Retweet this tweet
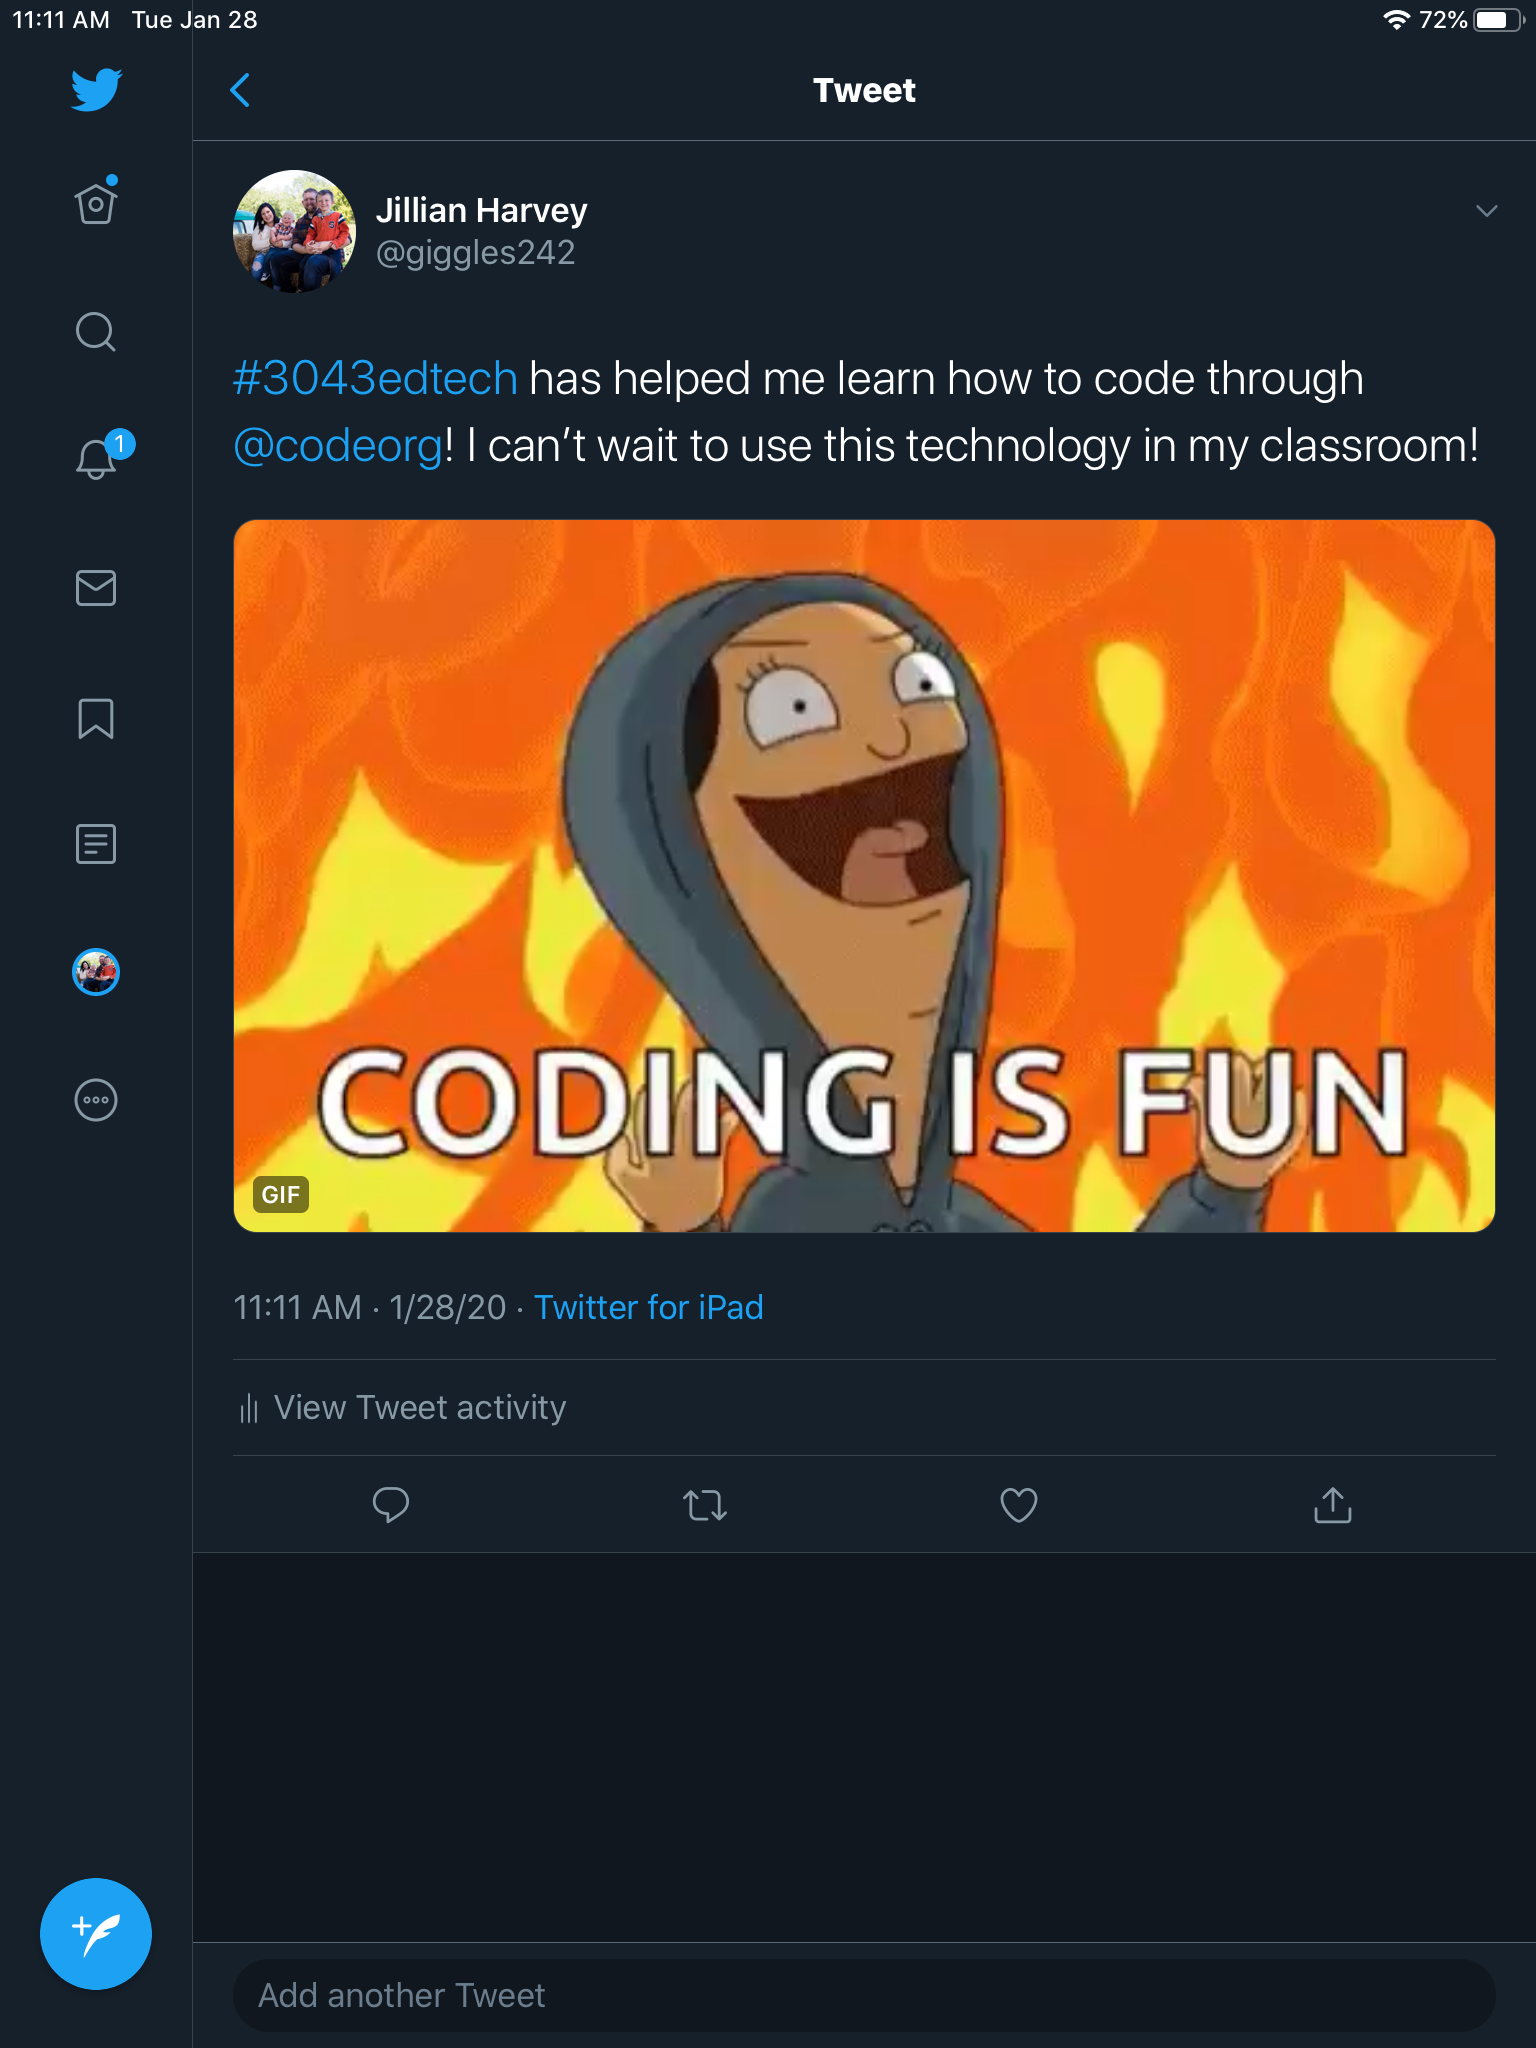1536x2048 pixels. [704, 1505]
